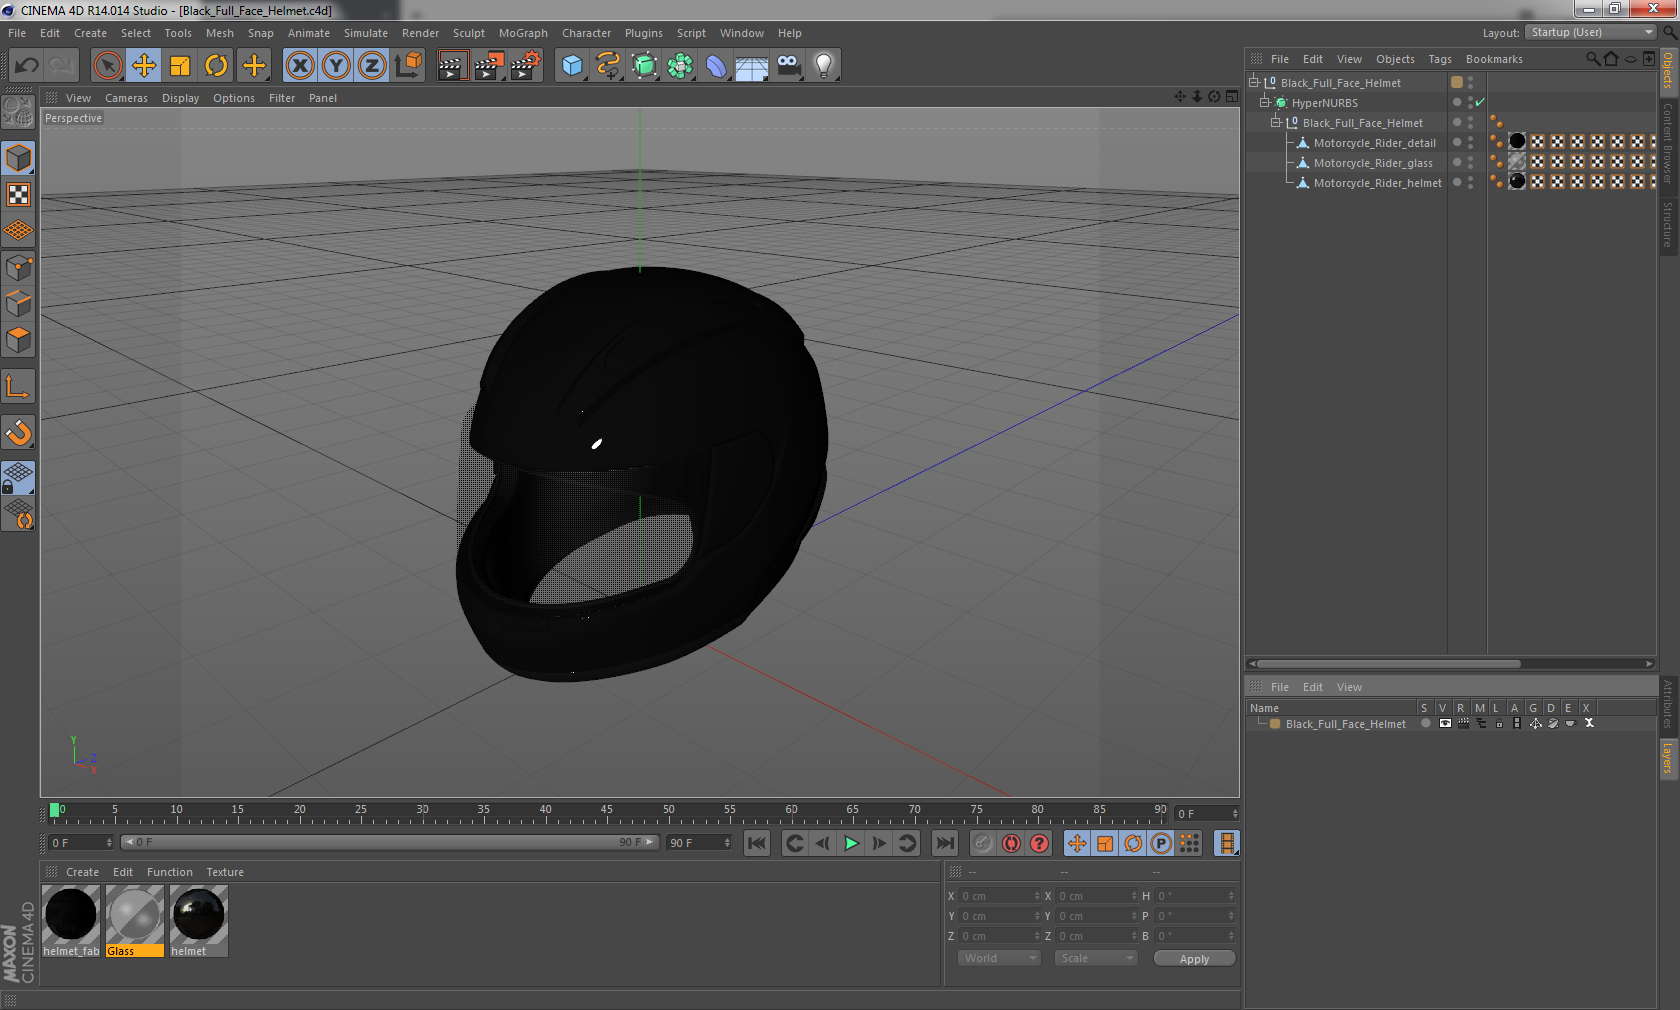1680x1010 pixels.
Task: Click the black material tag on Motorcycle_Rider_detail
Action: click(x=1517, y=142)
